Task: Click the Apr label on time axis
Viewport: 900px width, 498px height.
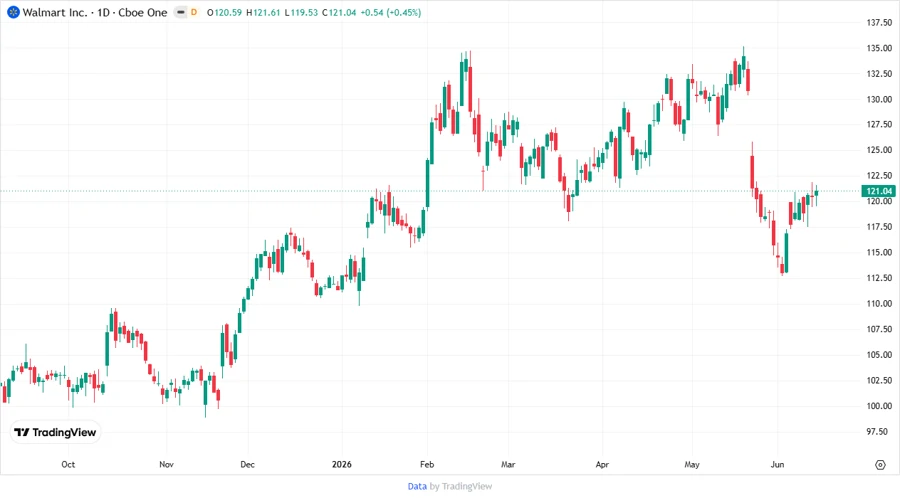Action: (602, 464)
